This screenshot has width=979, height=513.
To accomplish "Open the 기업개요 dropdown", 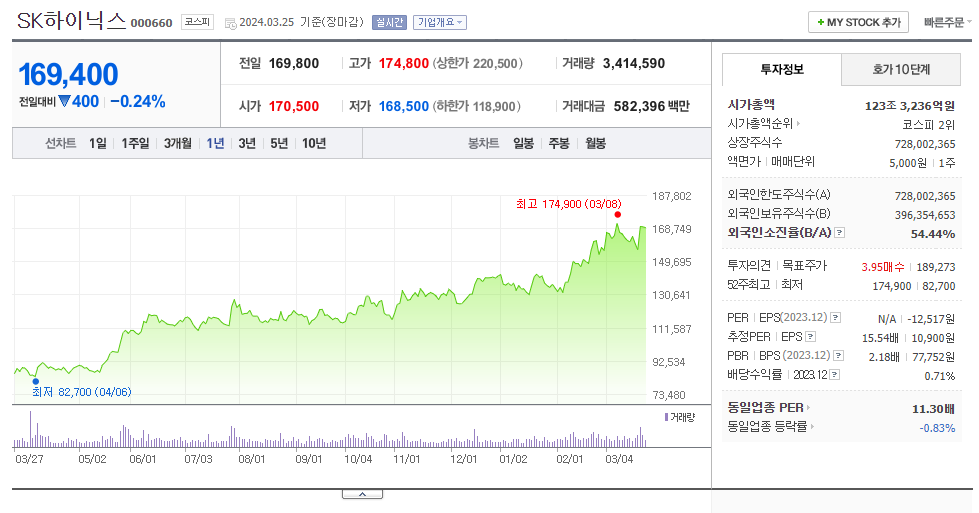I will pos(440,22).
